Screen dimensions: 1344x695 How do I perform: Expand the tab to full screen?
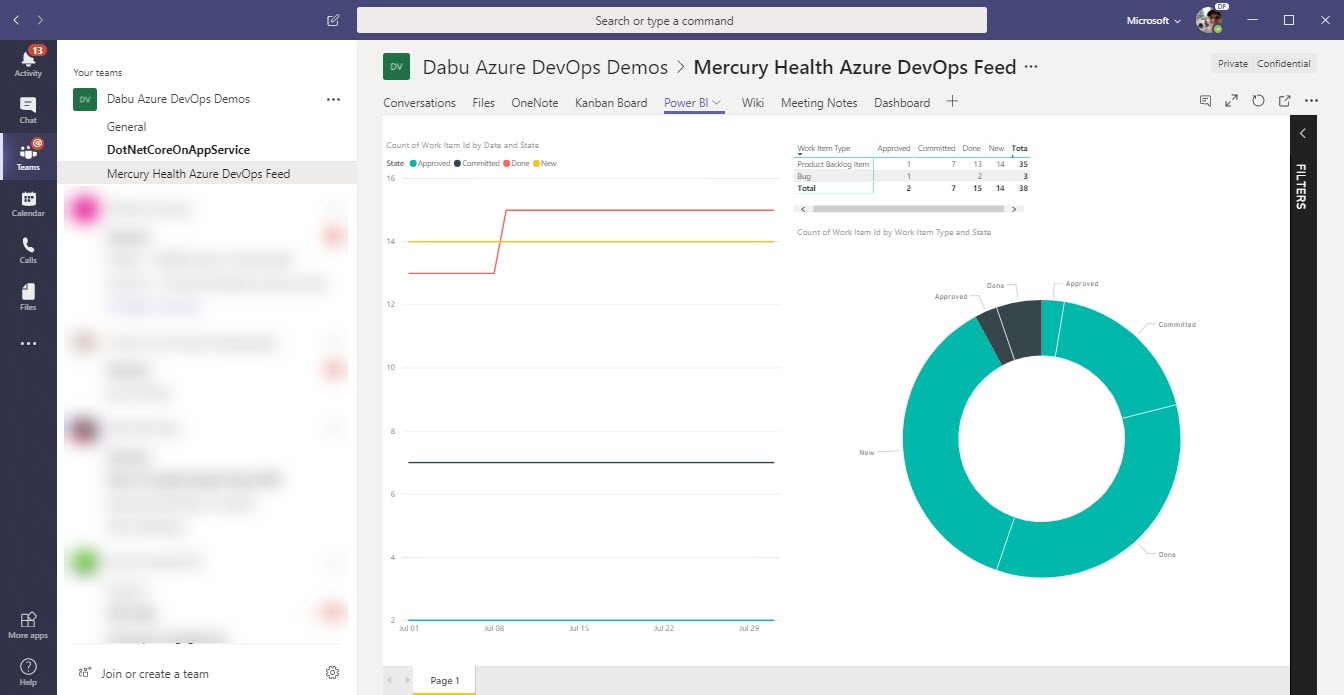pos(1232,101)
